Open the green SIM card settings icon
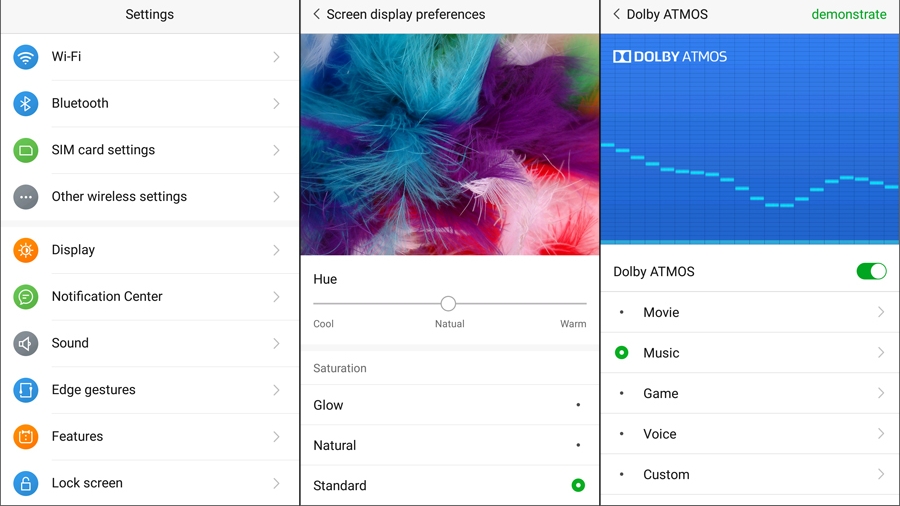 (26, 150)
